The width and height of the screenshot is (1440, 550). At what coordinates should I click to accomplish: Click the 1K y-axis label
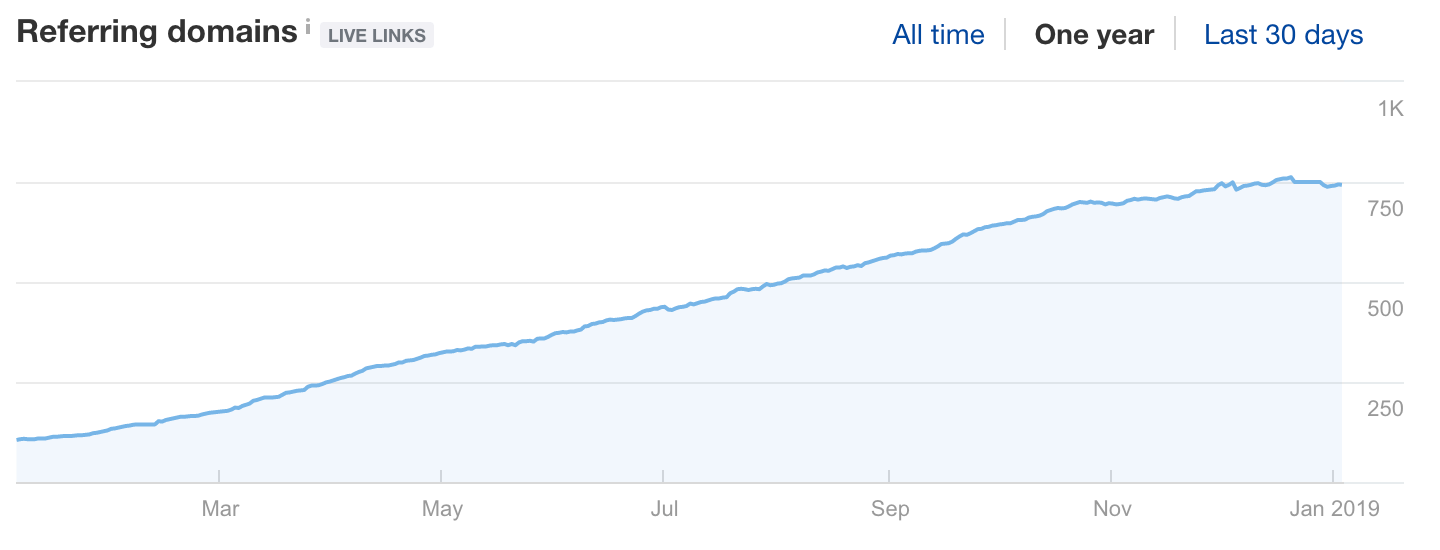[1391, 109]
